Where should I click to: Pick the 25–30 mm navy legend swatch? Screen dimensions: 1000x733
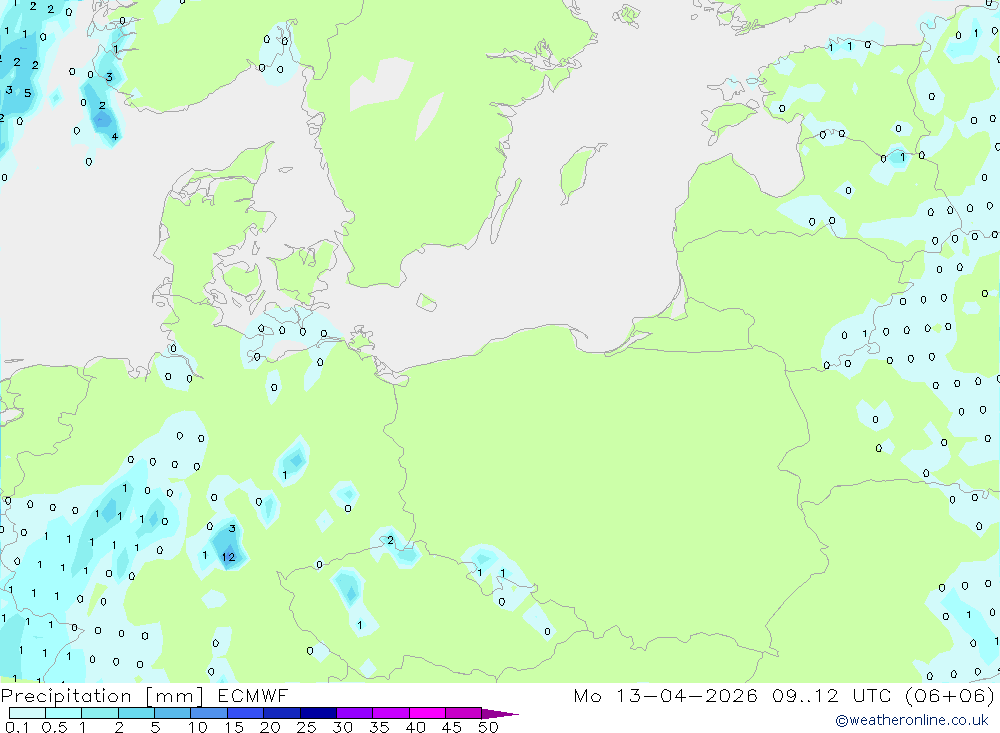click(318, 713)
